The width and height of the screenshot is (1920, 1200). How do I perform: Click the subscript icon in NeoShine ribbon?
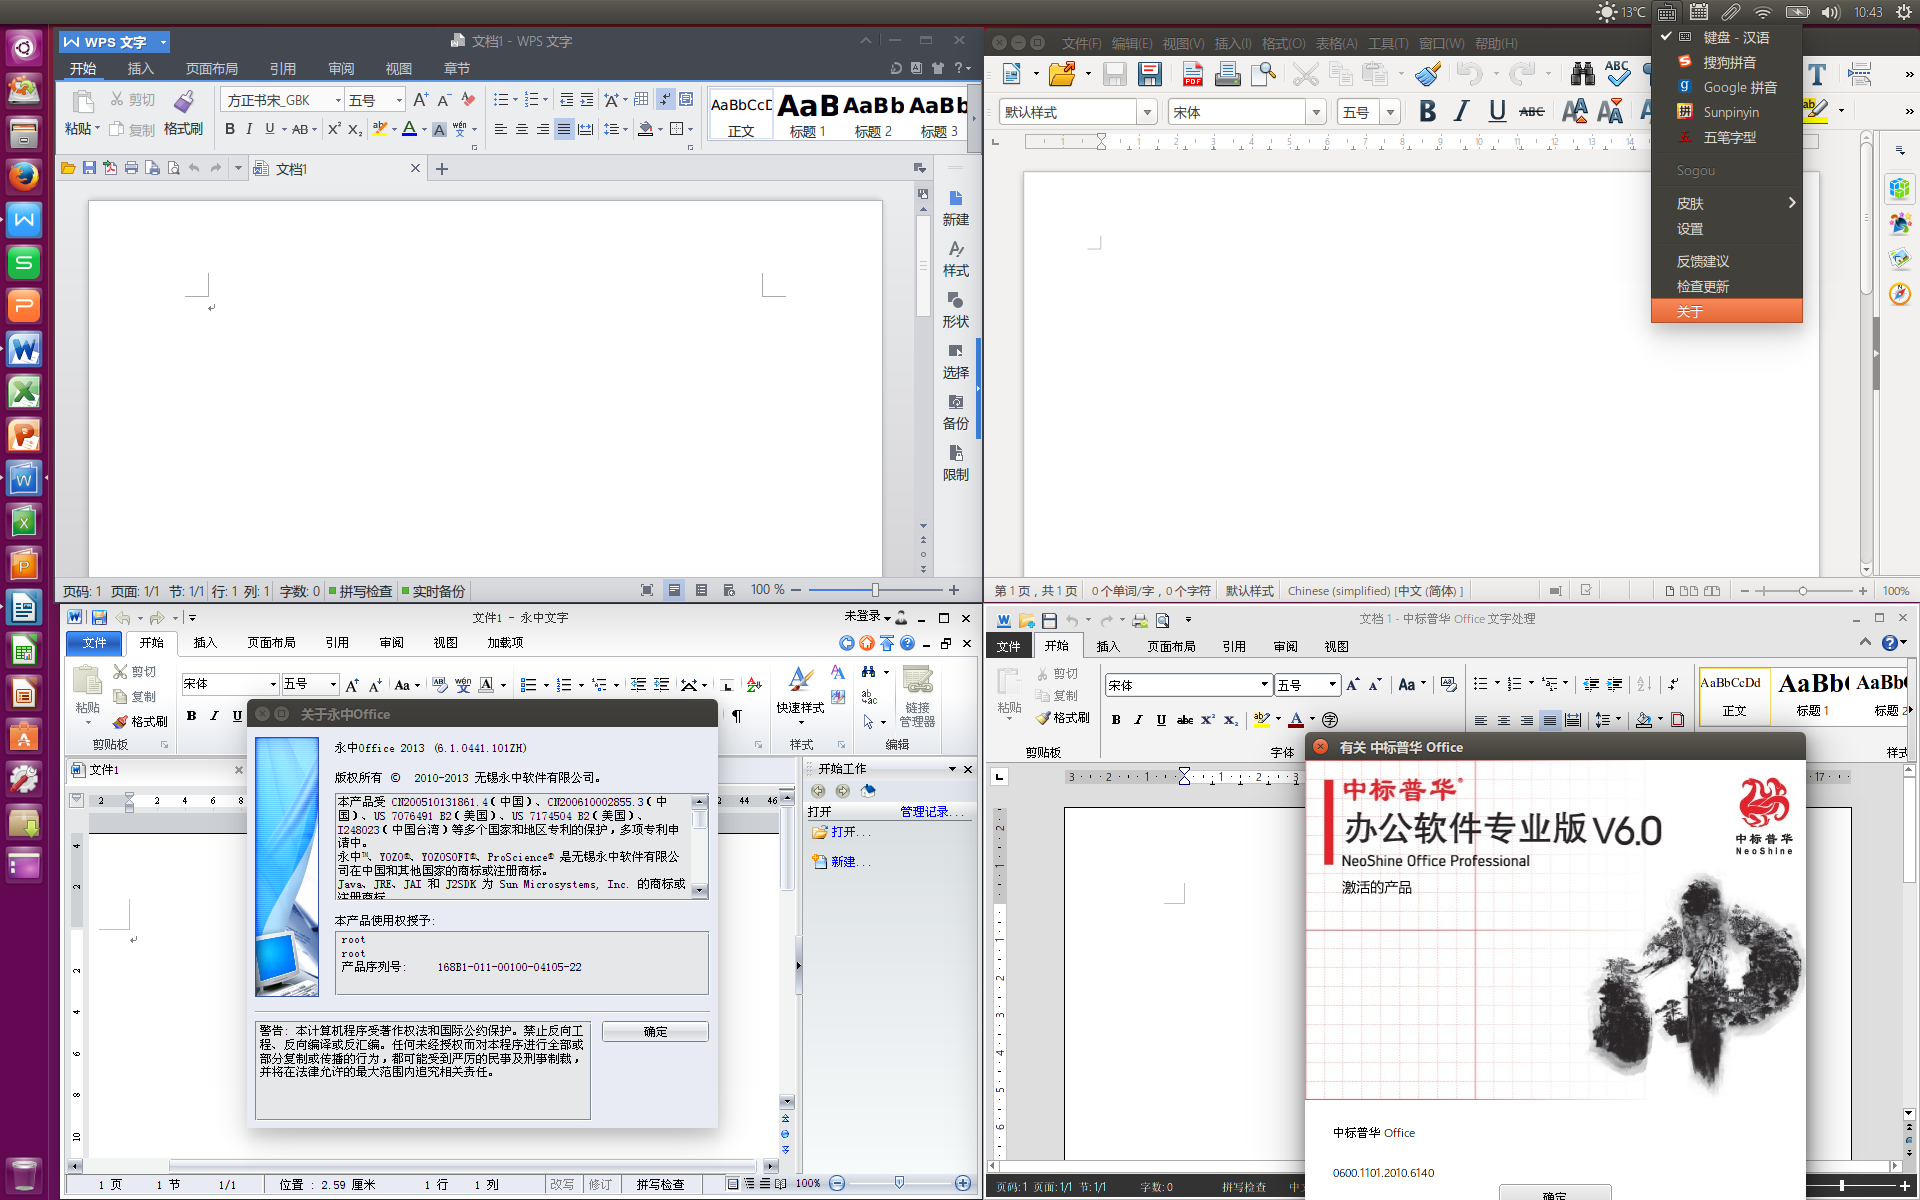point(1231,720)
